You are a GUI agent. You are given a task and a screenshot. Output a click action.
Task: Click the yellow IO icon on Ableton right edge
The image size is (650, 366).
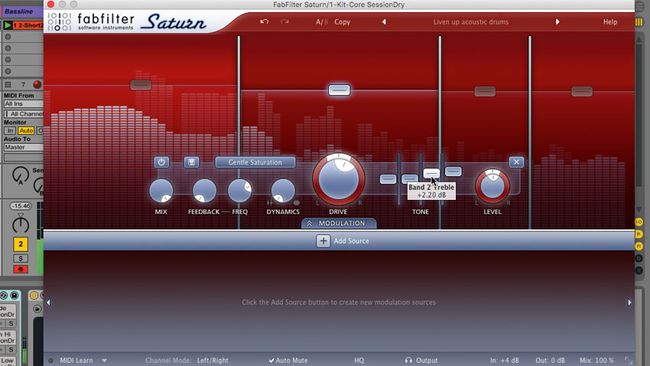pyautogui.click(x=639, y=222)
